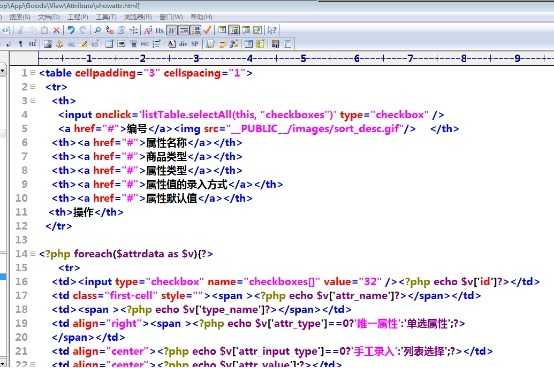Open Find with the magnifier icon
The image size is (554, 368).
coord(98,30)
